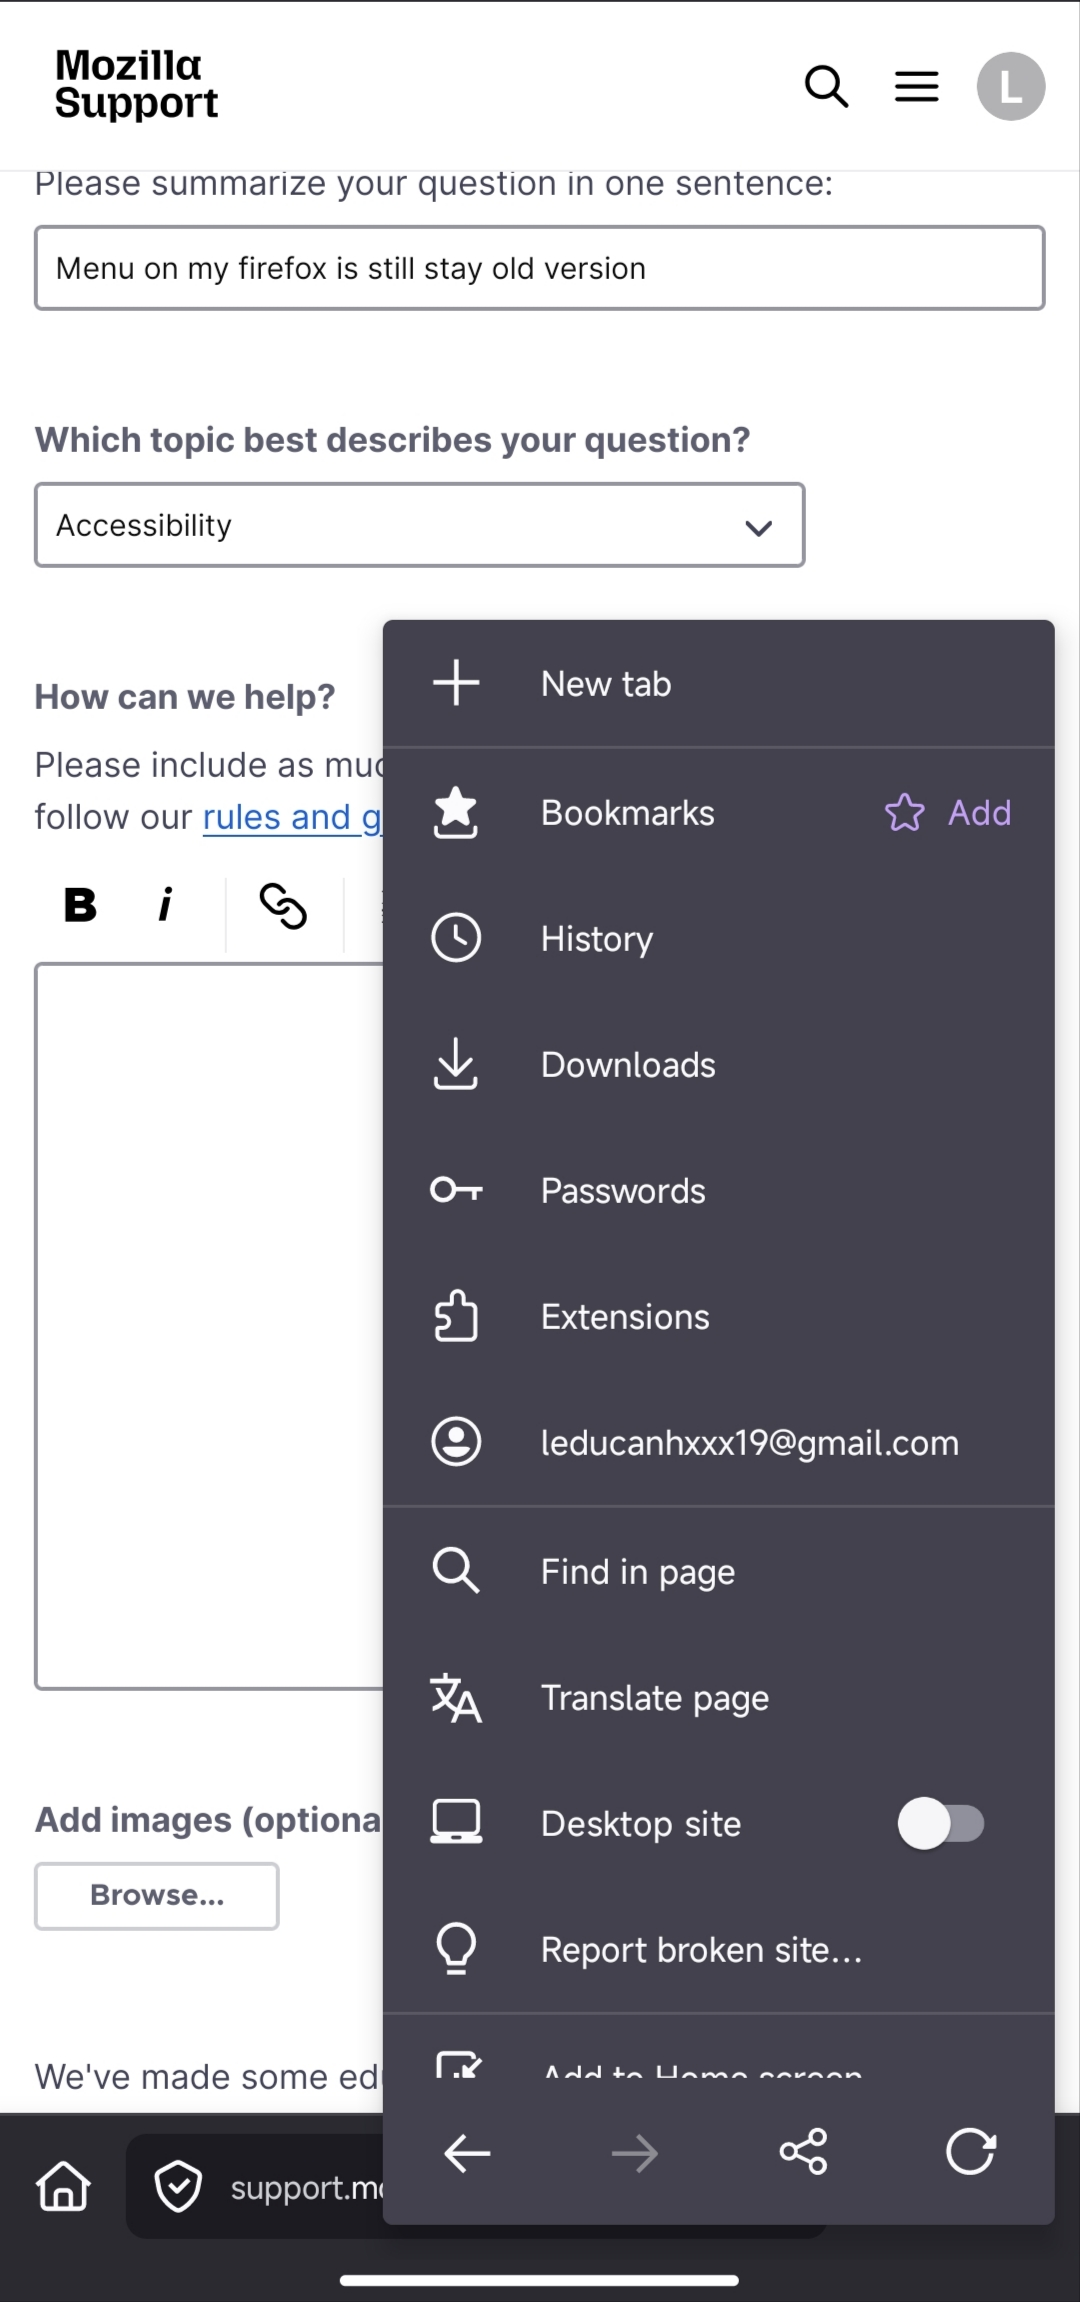Viewport: 1080px width, 2302px height.
Task: Add this page to bookmarks
Action: [948, 813]
